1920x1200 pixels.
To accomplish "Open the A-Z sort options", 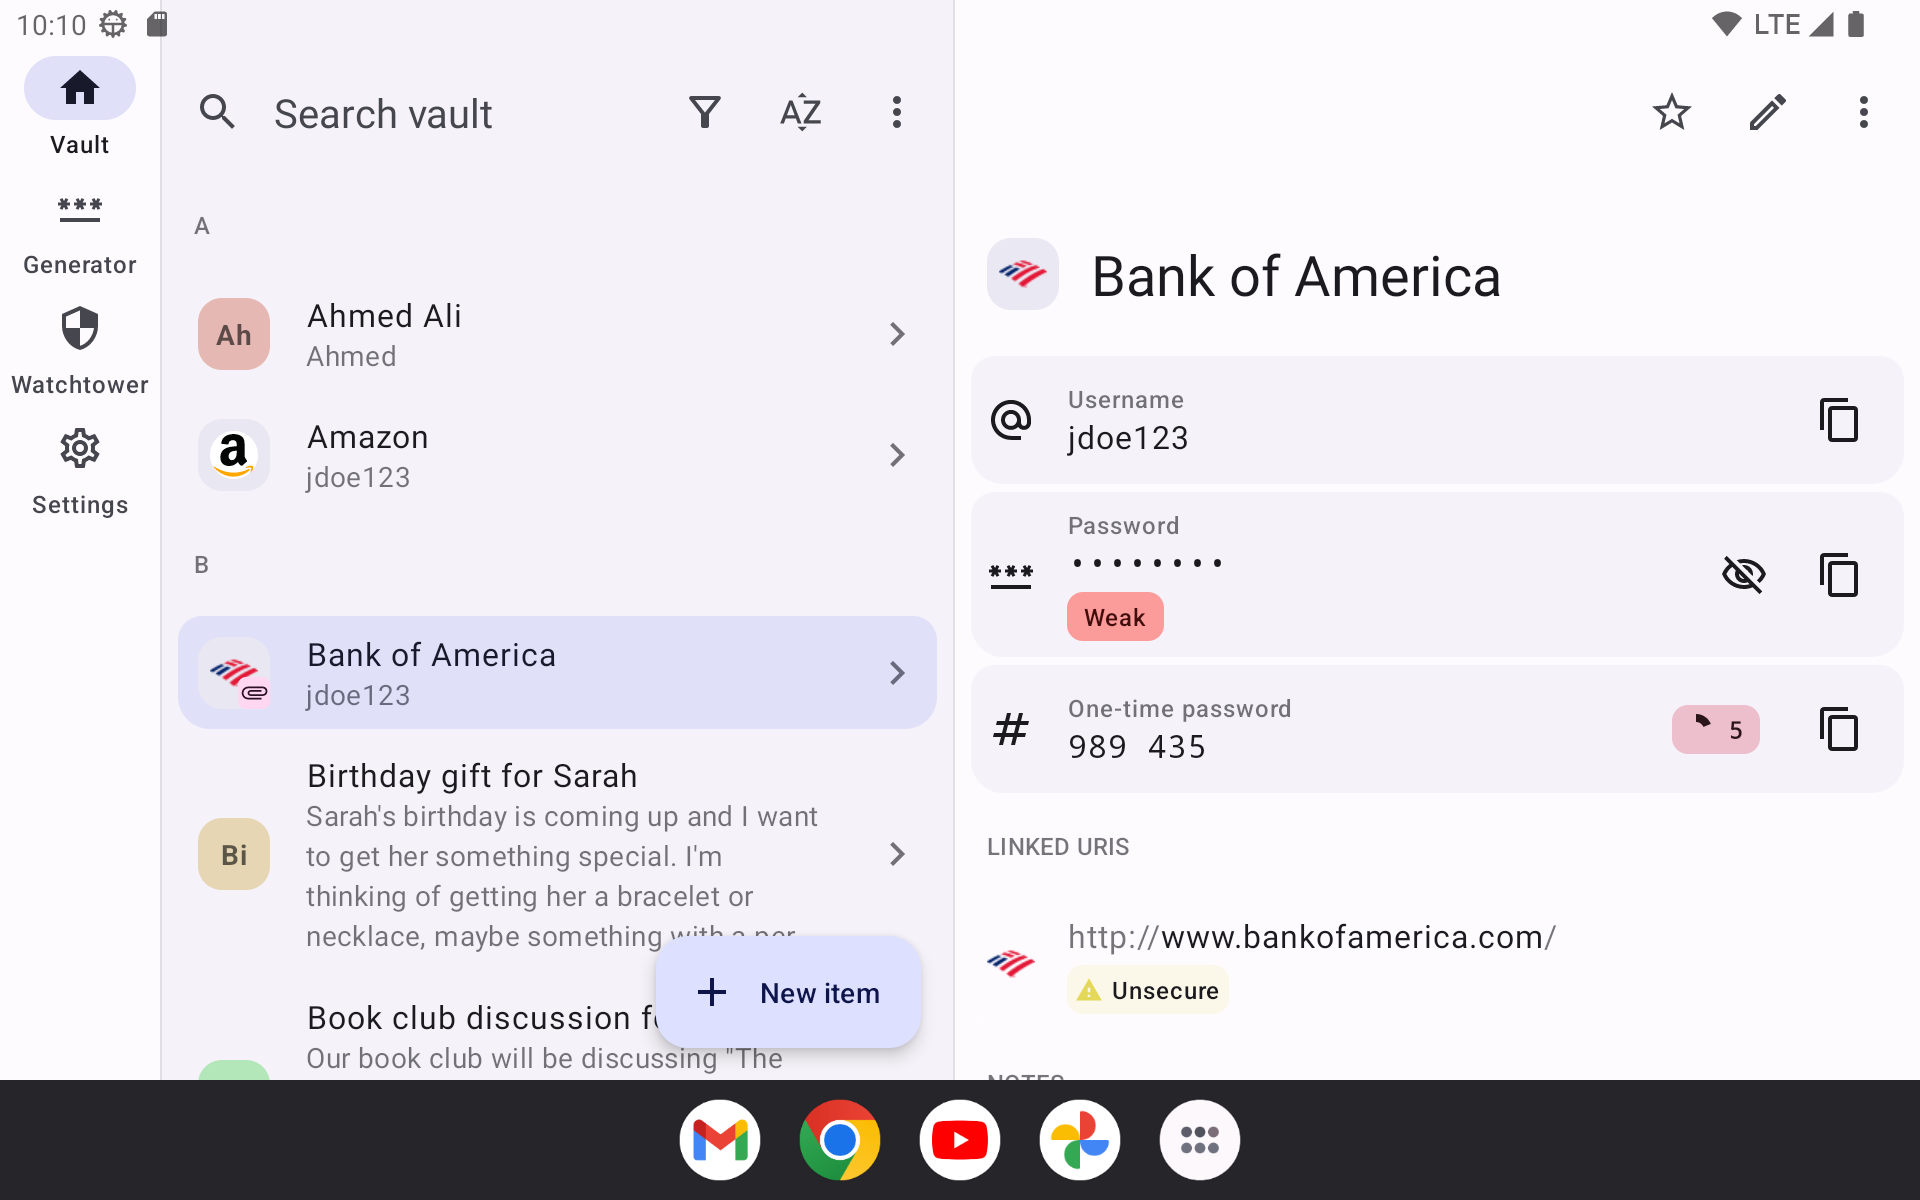I will [801, 113].
